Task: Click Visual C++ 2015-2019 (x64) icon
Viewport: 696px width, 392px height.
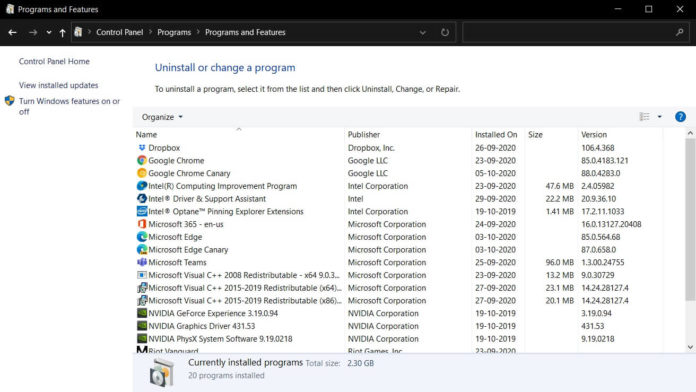Action: click(x=142, y=288)
